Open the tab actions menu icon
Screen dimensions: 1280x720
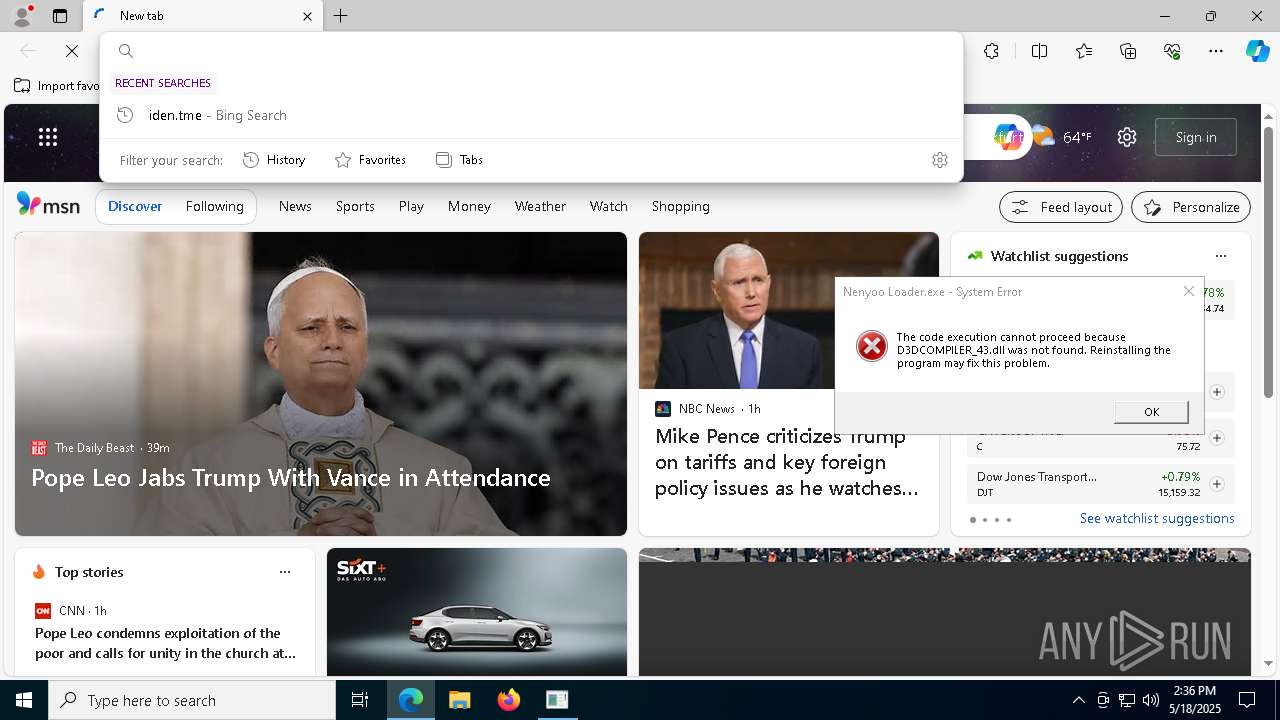[x=60, y=16]
